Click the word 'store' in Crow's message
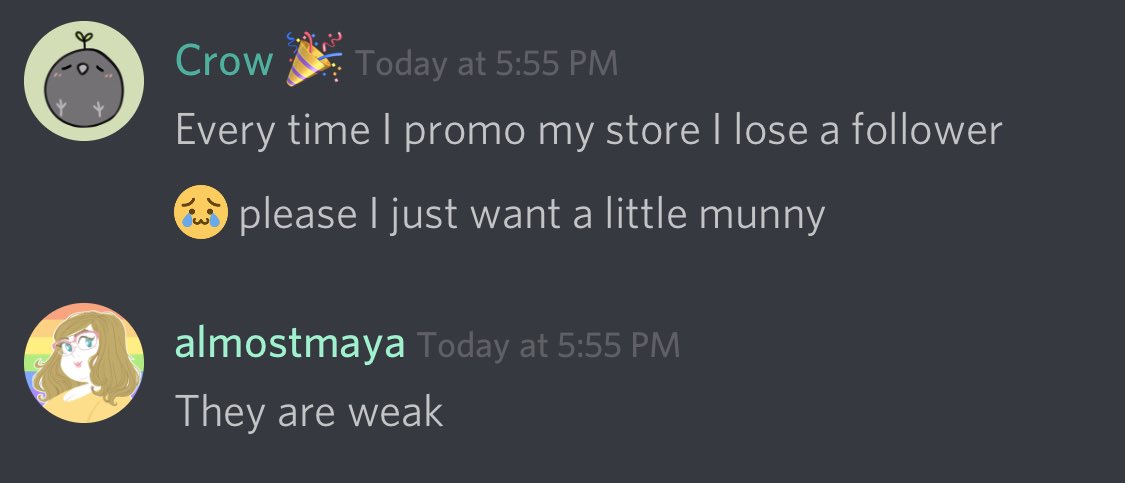The width and height of the screenshot is (1125, 483). [653, 132]
